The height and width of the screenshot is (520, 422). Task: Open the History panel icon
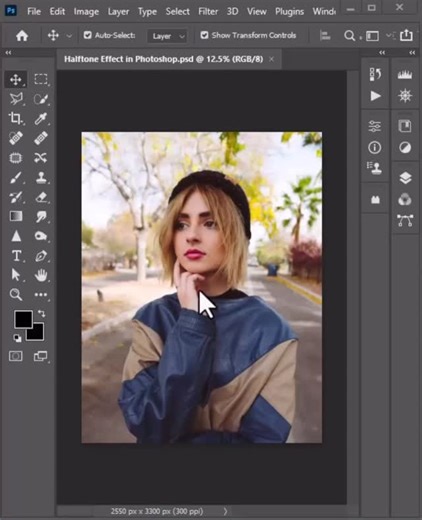pyautogui.click(x=375, y=74)
